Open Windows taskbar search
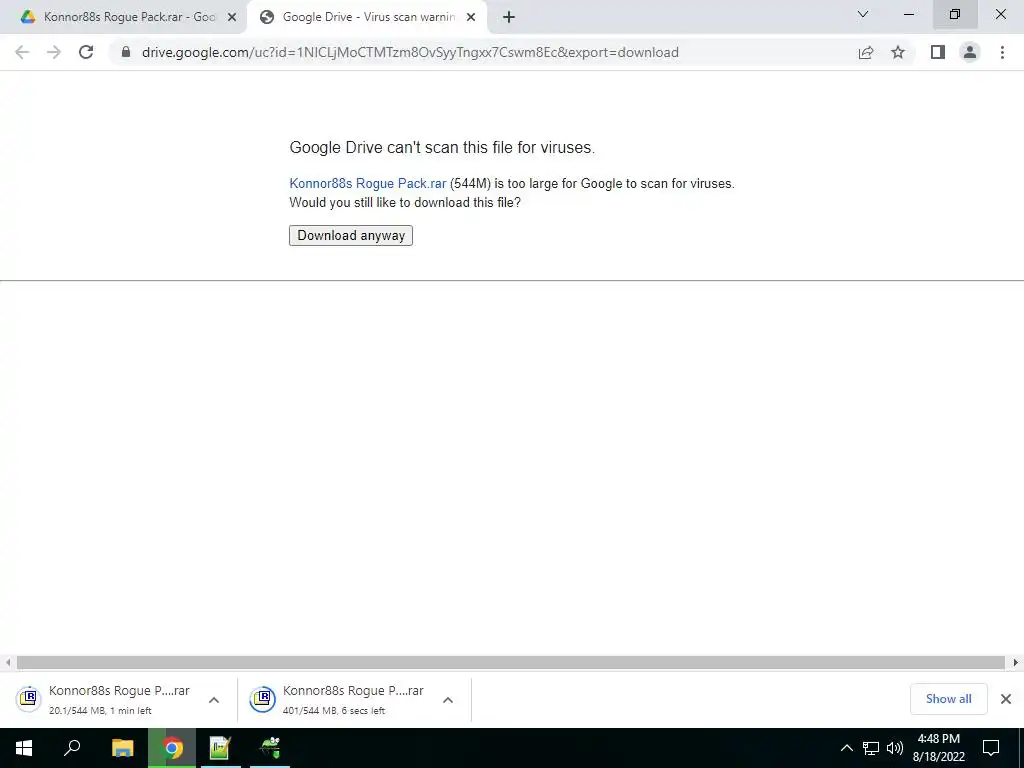Screen dimensions: 1024x768 click(72, 748)
